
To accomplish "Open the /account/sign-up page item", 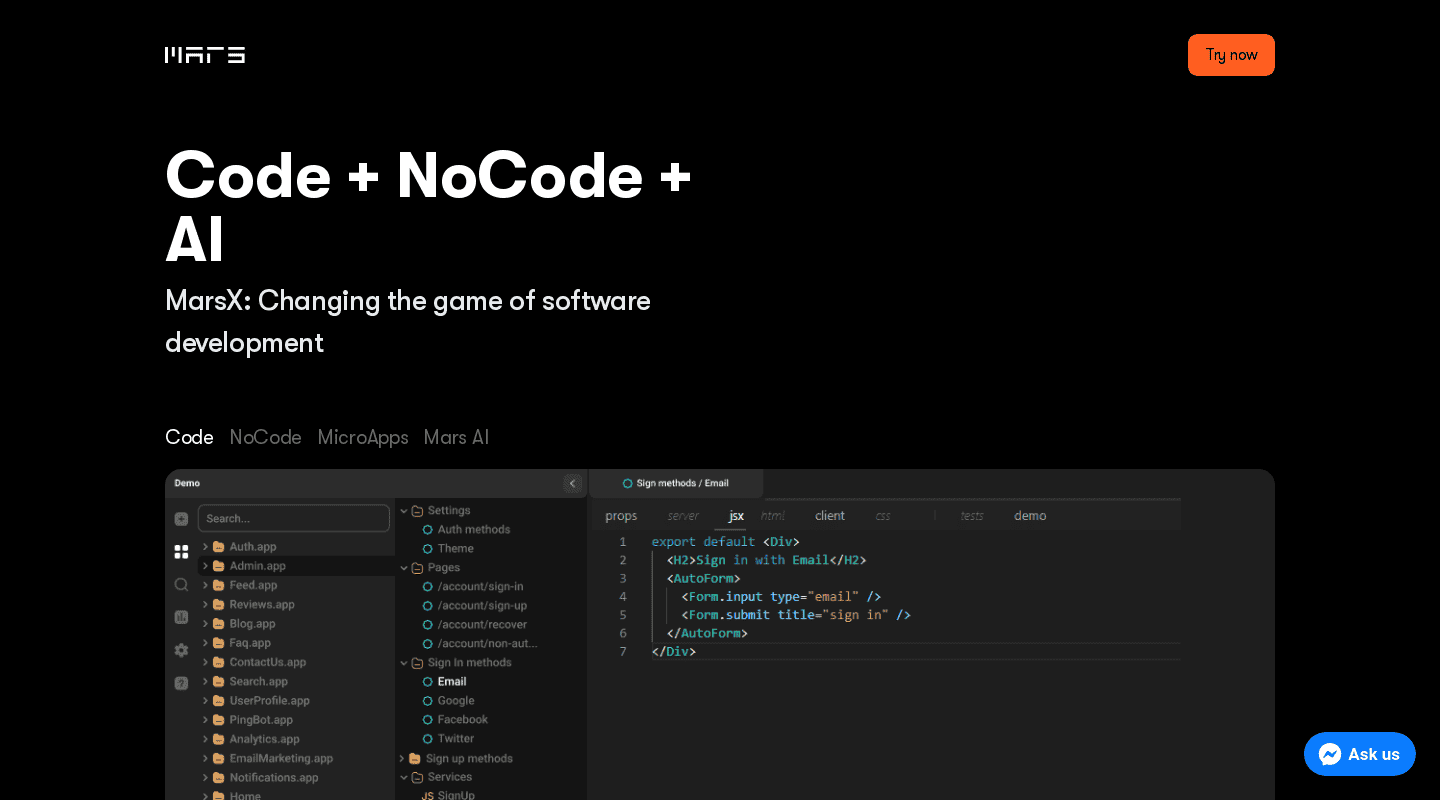I will click(482, 605).
